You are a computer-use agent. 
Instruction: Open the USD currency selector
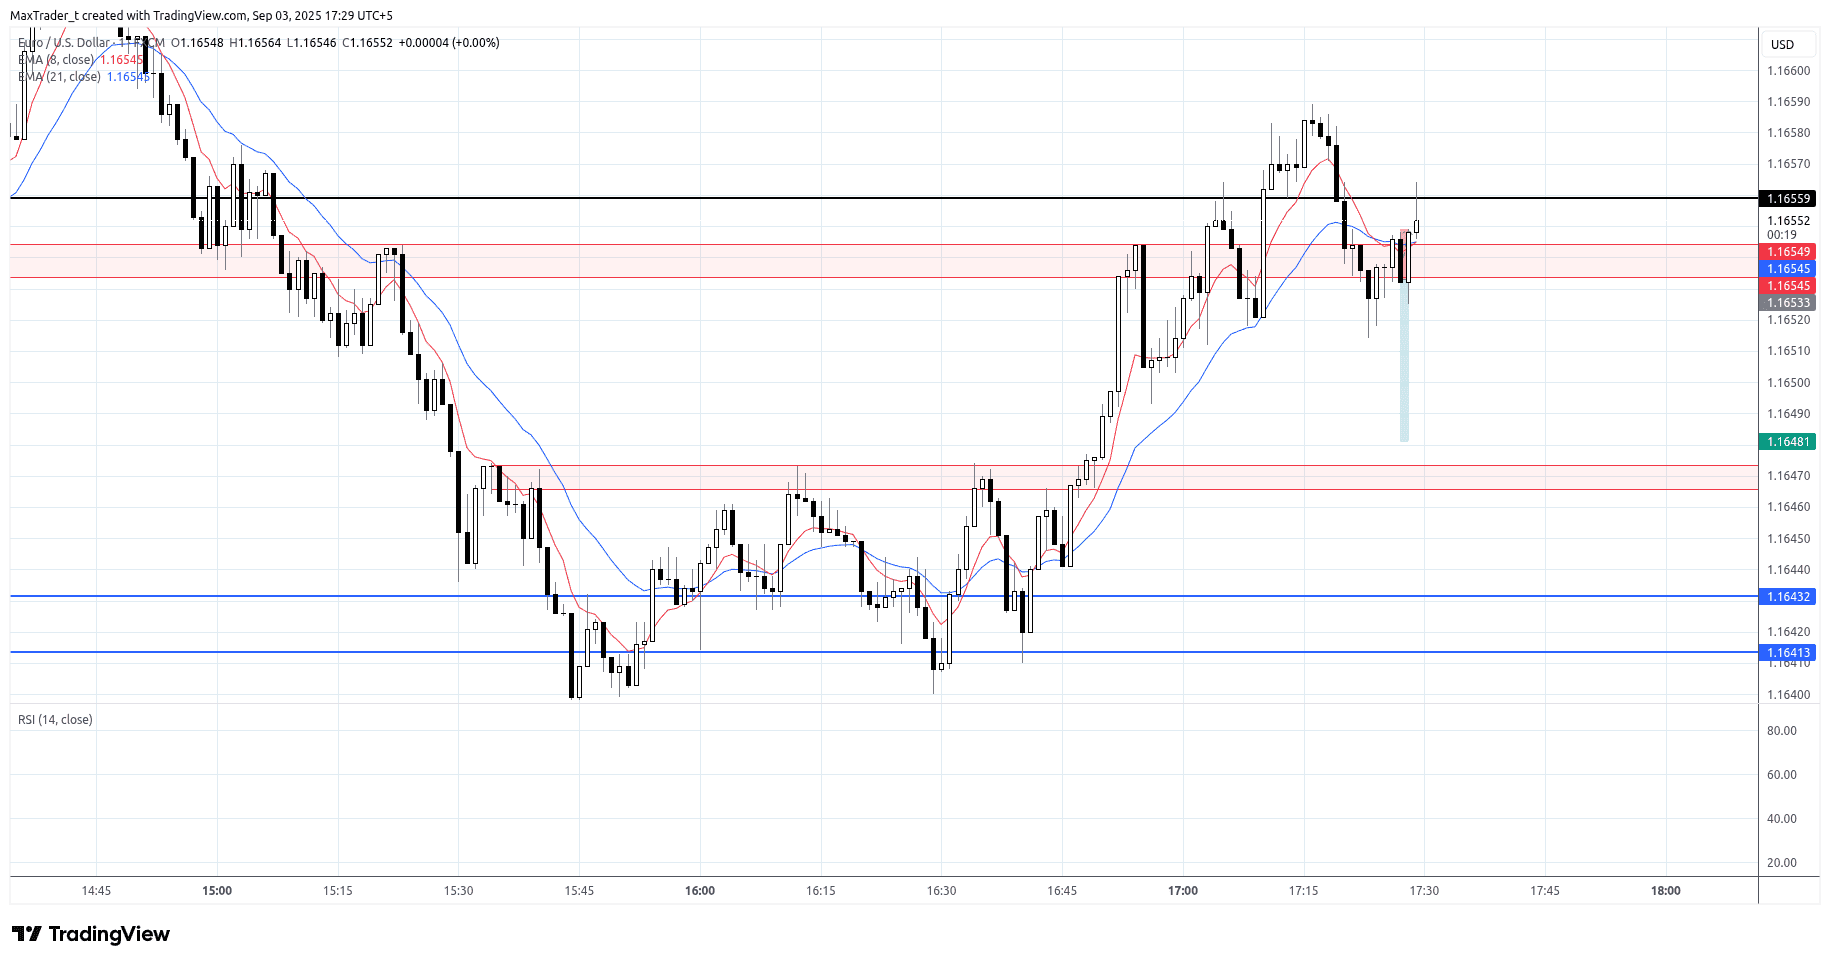click(1782, 44)
